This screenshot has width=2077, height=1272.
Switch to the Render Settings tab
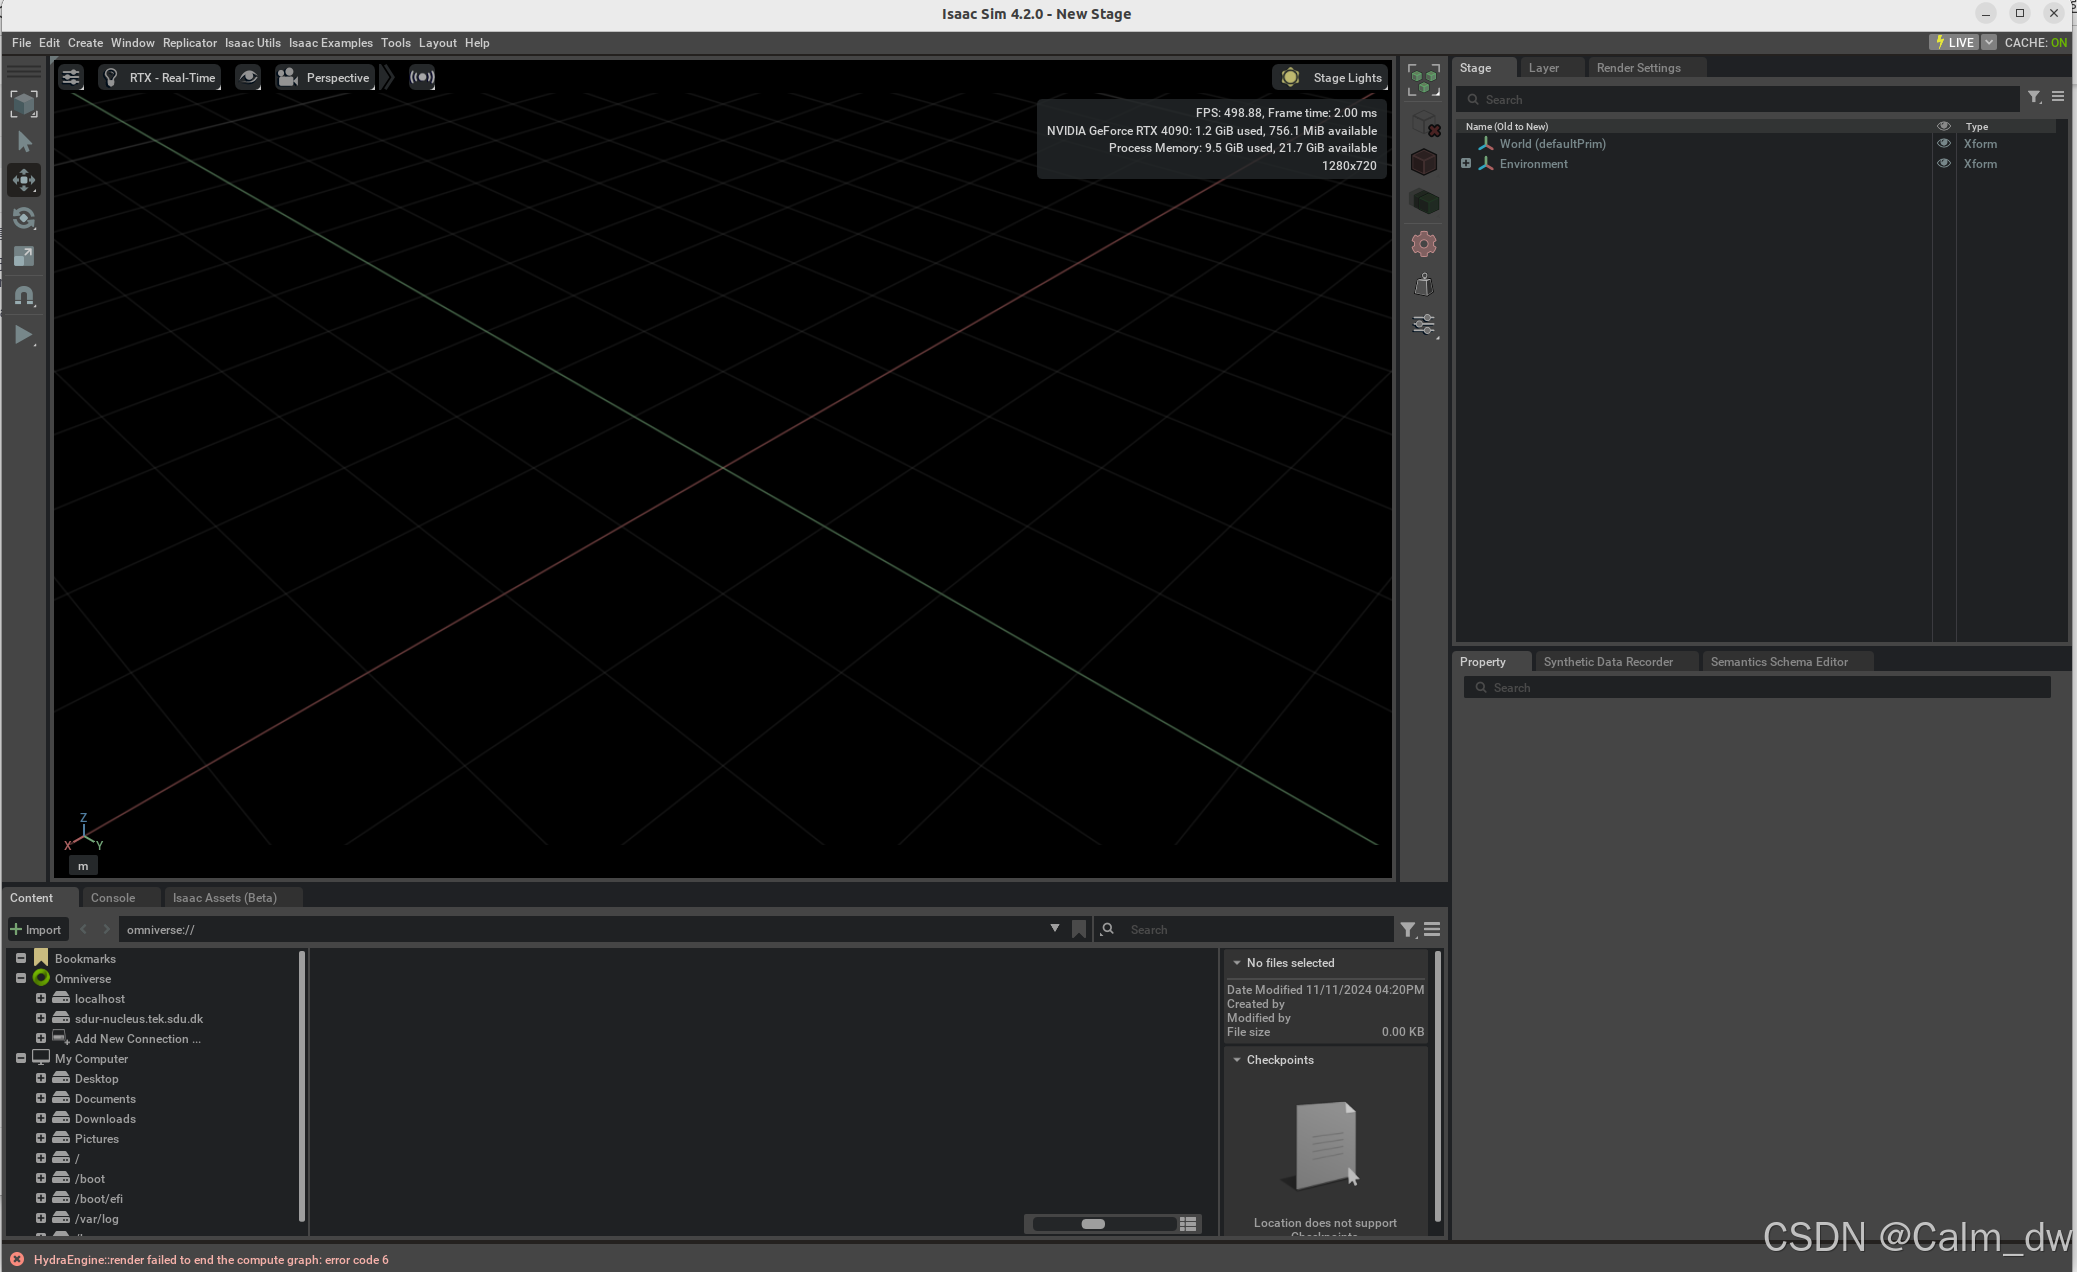click(1638, 68)
